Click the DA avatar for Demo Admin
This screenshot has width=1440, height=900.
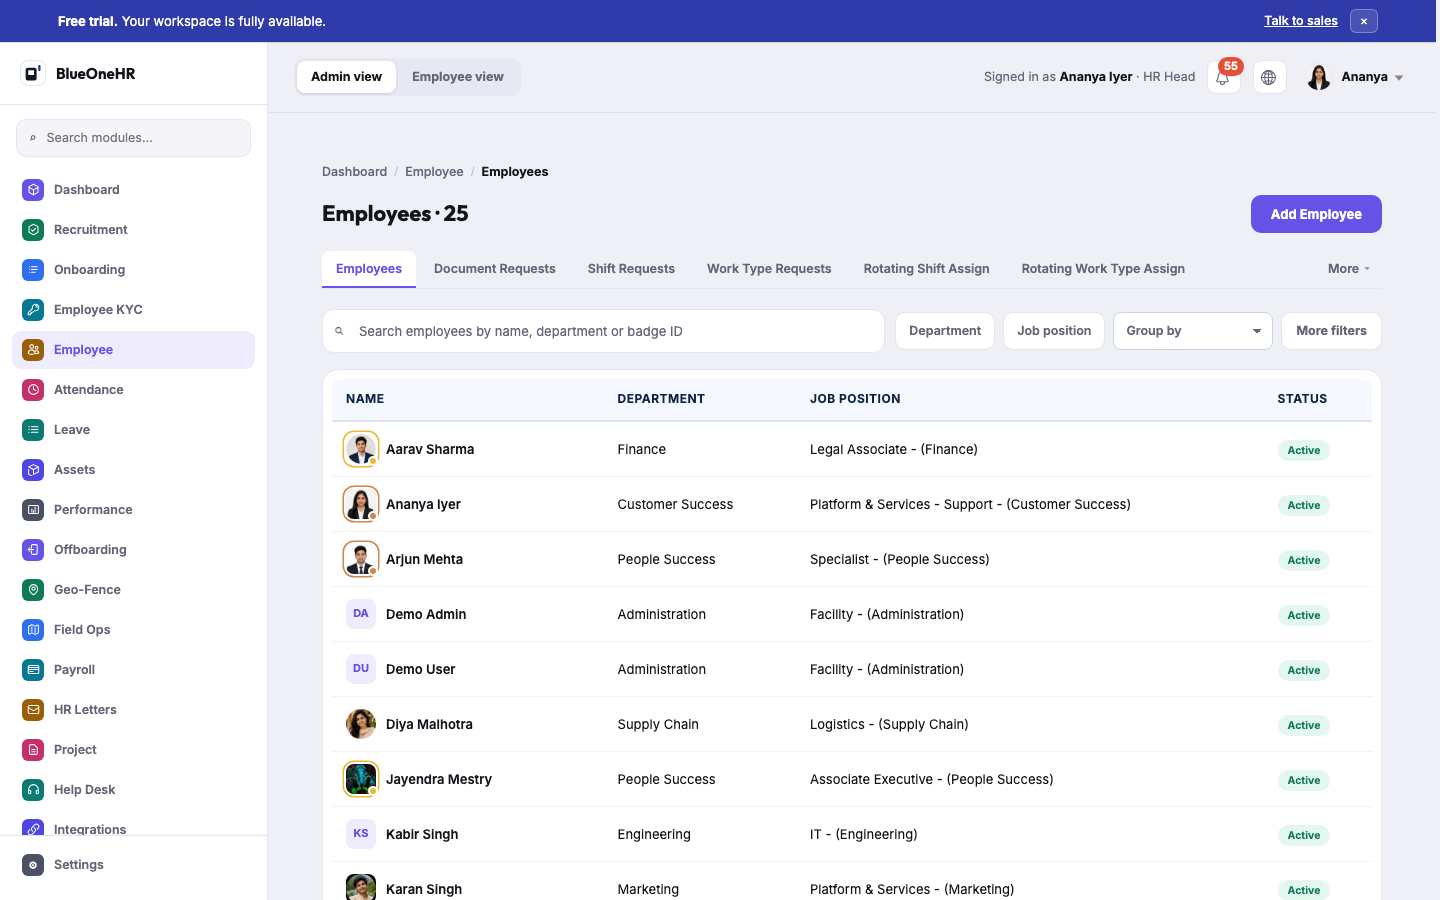point(361,614)
